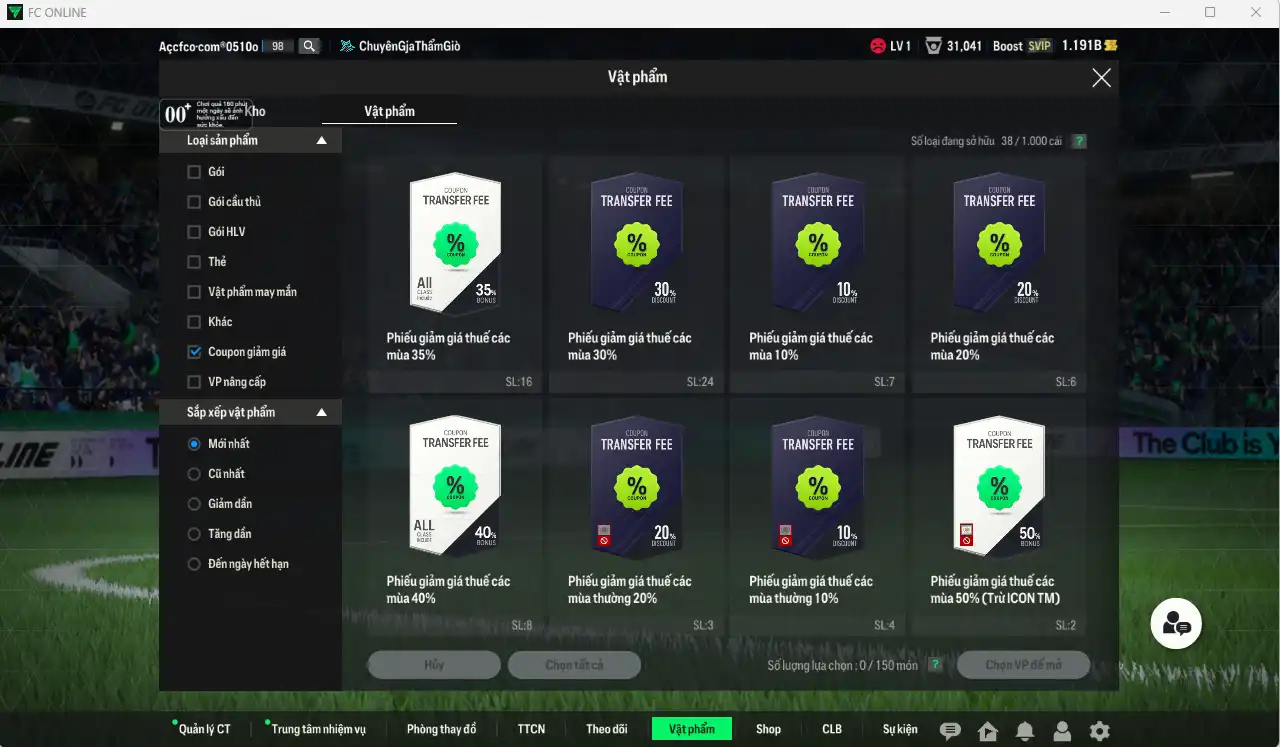Open settings gear icon
Screen dimensions: 1280x747
pyautogui.click(x=1099, y=731)
